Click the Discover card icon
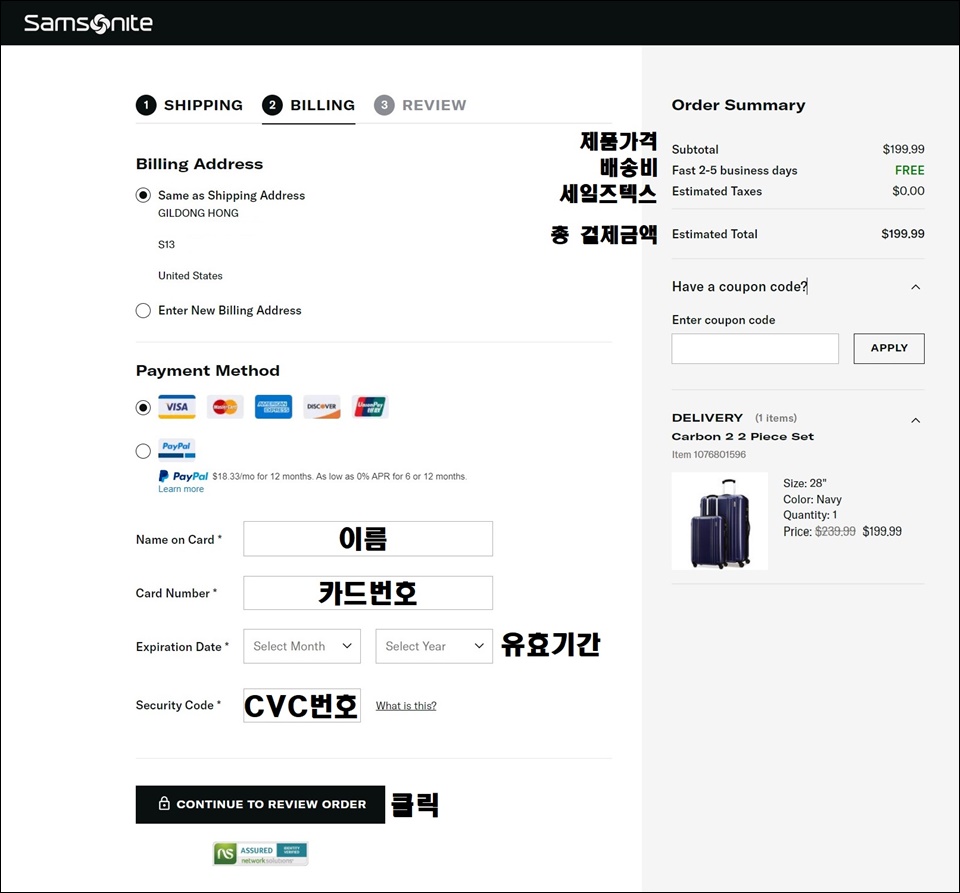Viewport: 960px width, 893px height. pyautogui.click(x=321, y=407)
